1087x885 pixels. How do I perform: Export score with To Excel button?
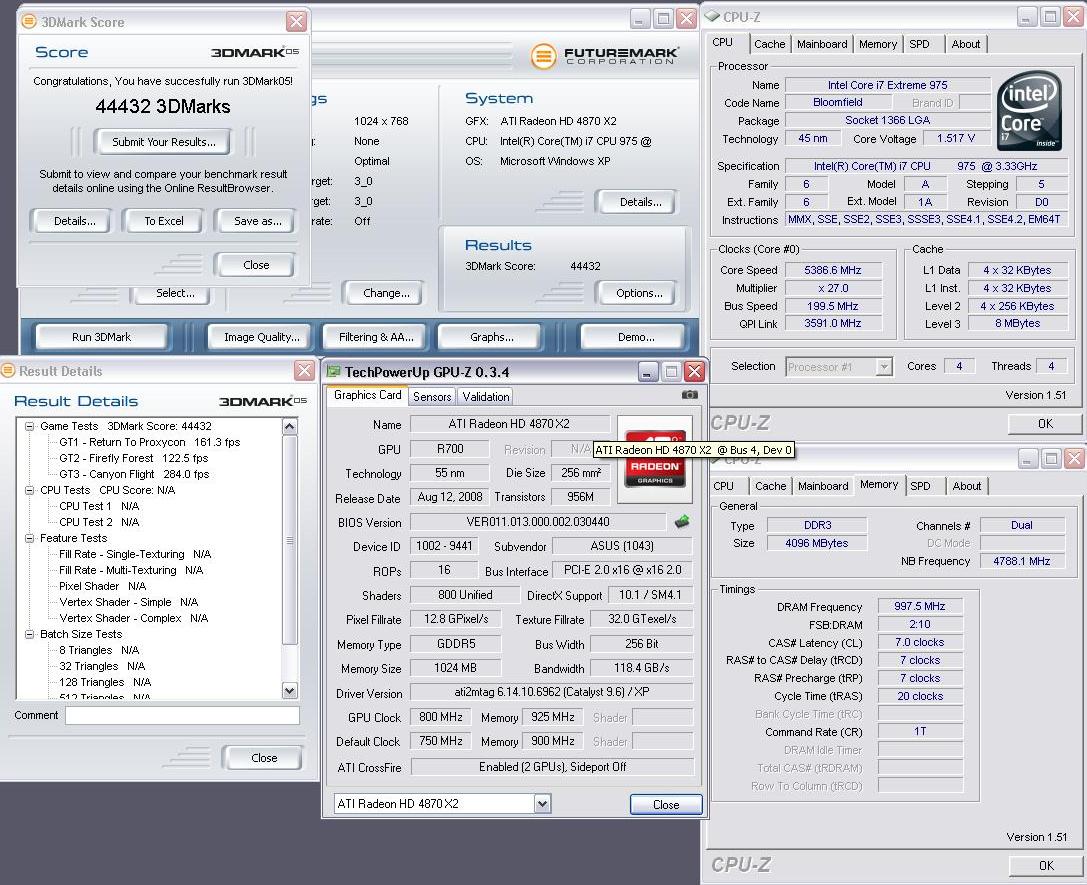coord(164,221)
